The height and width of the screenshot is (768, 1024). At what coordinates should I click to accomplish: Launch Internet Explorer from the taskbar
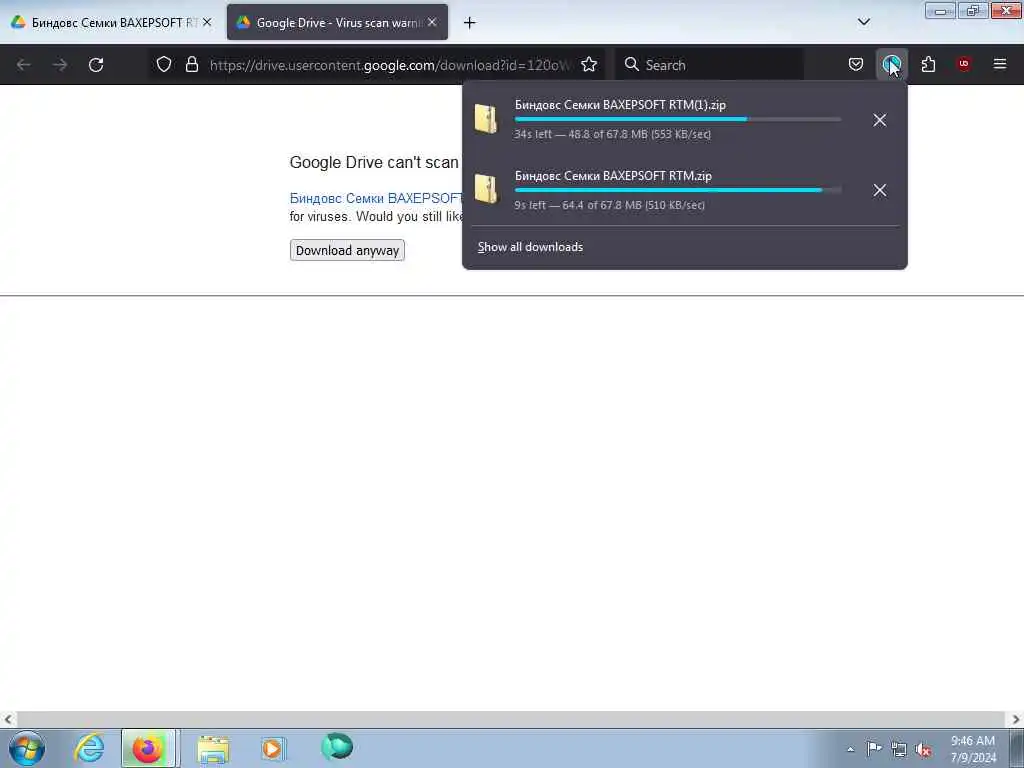(x=89, y=748)
